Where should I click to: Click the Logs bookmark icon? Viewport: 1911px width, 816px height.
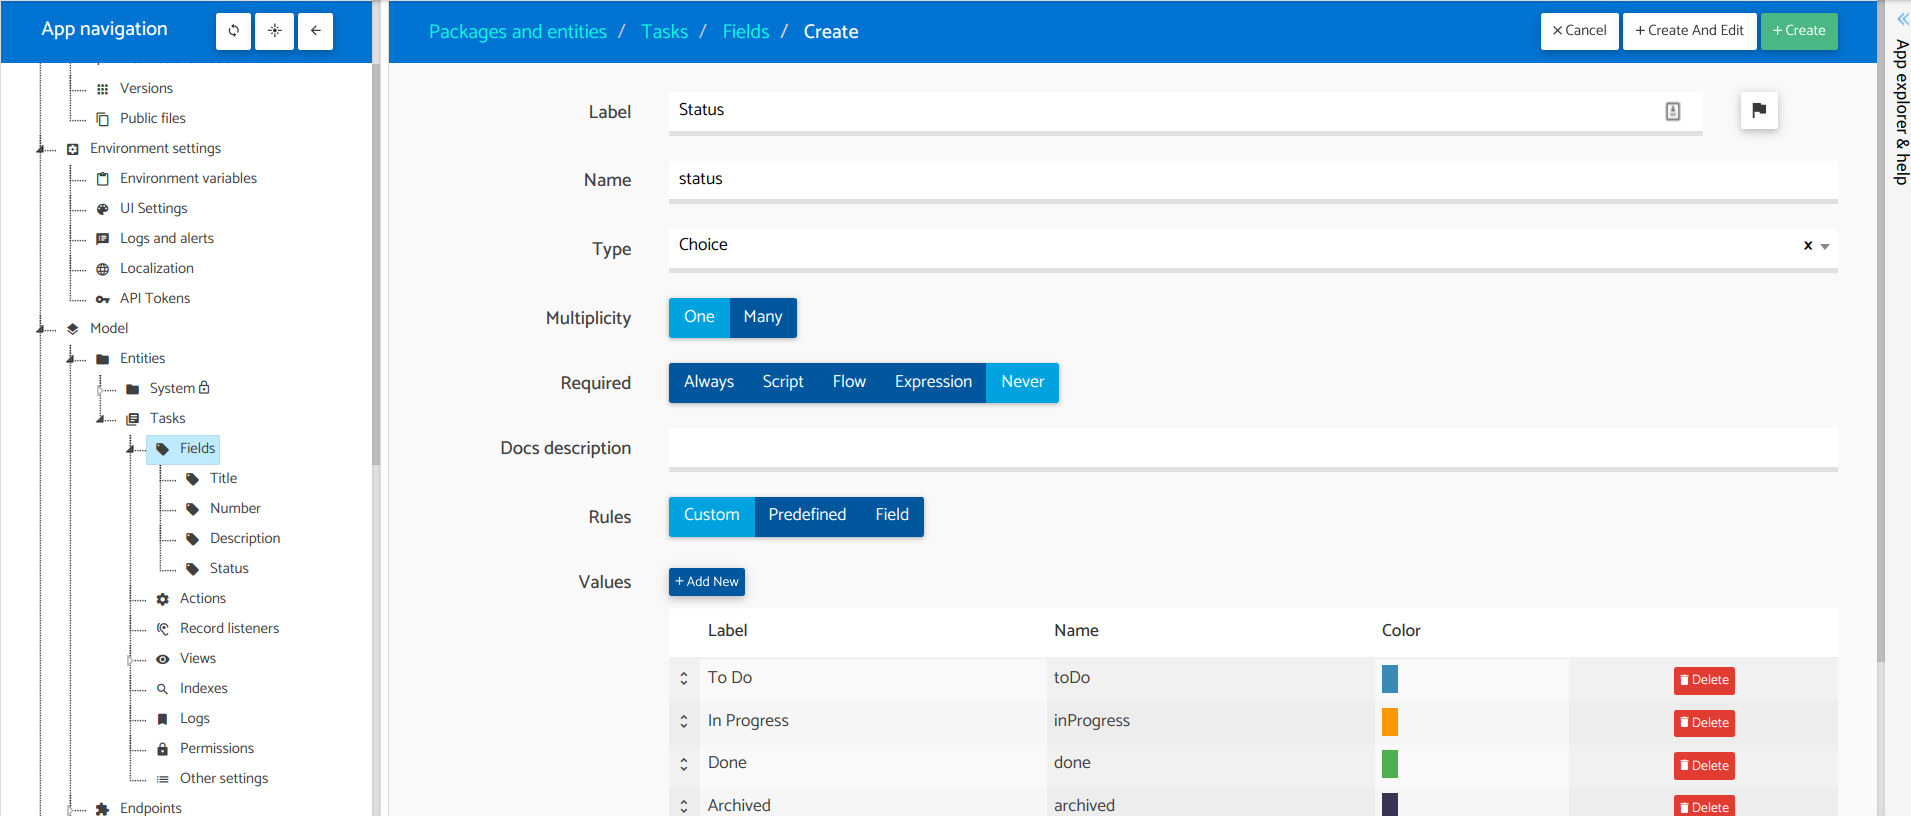162,719
